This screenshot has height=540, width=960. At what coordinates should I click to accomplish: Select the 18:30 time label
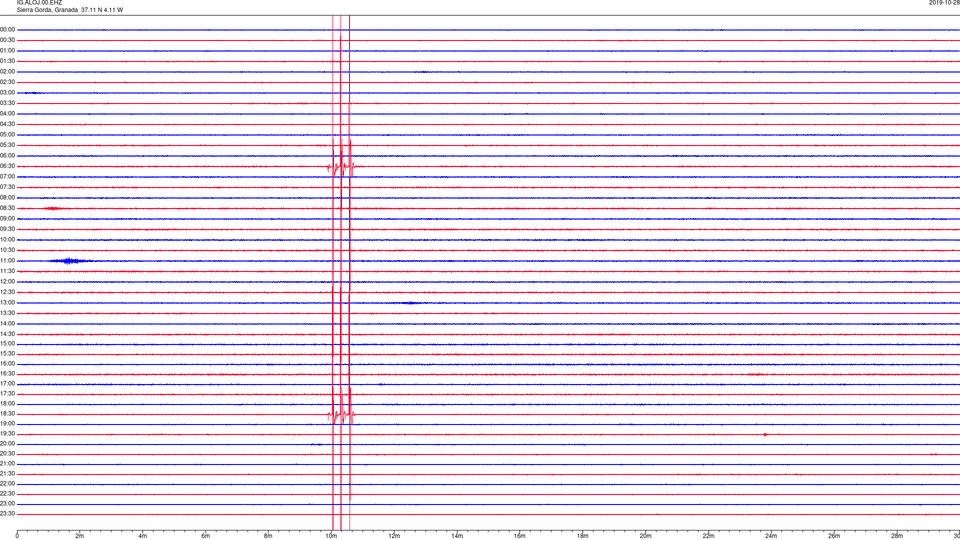click(x=7, y=414)
